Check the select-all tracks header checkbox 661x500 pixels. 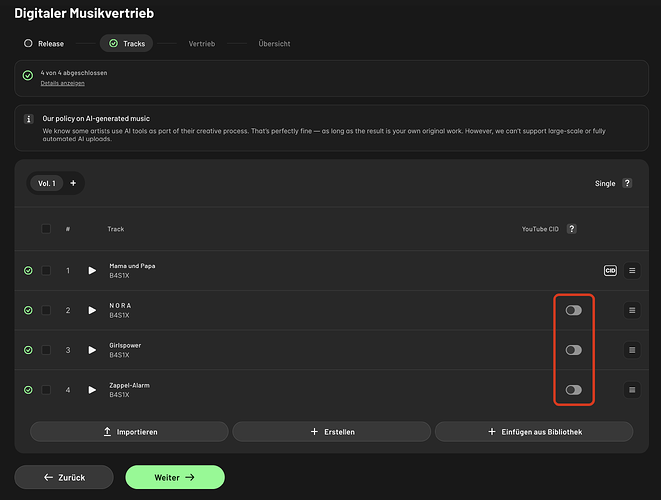(x=46, y=229)
